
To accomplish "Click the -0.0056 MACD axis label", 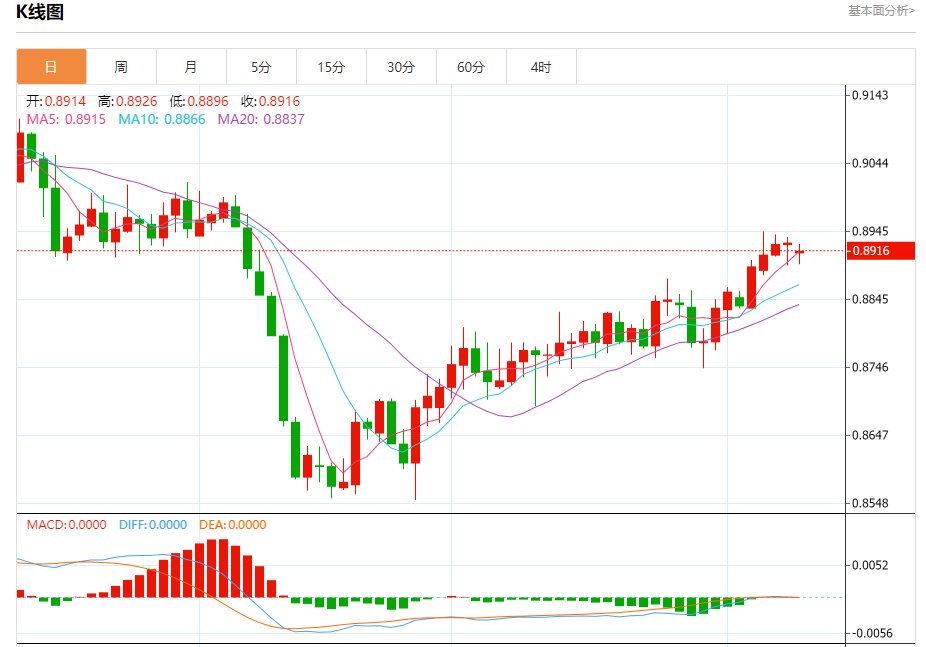I will coord(872,633).
